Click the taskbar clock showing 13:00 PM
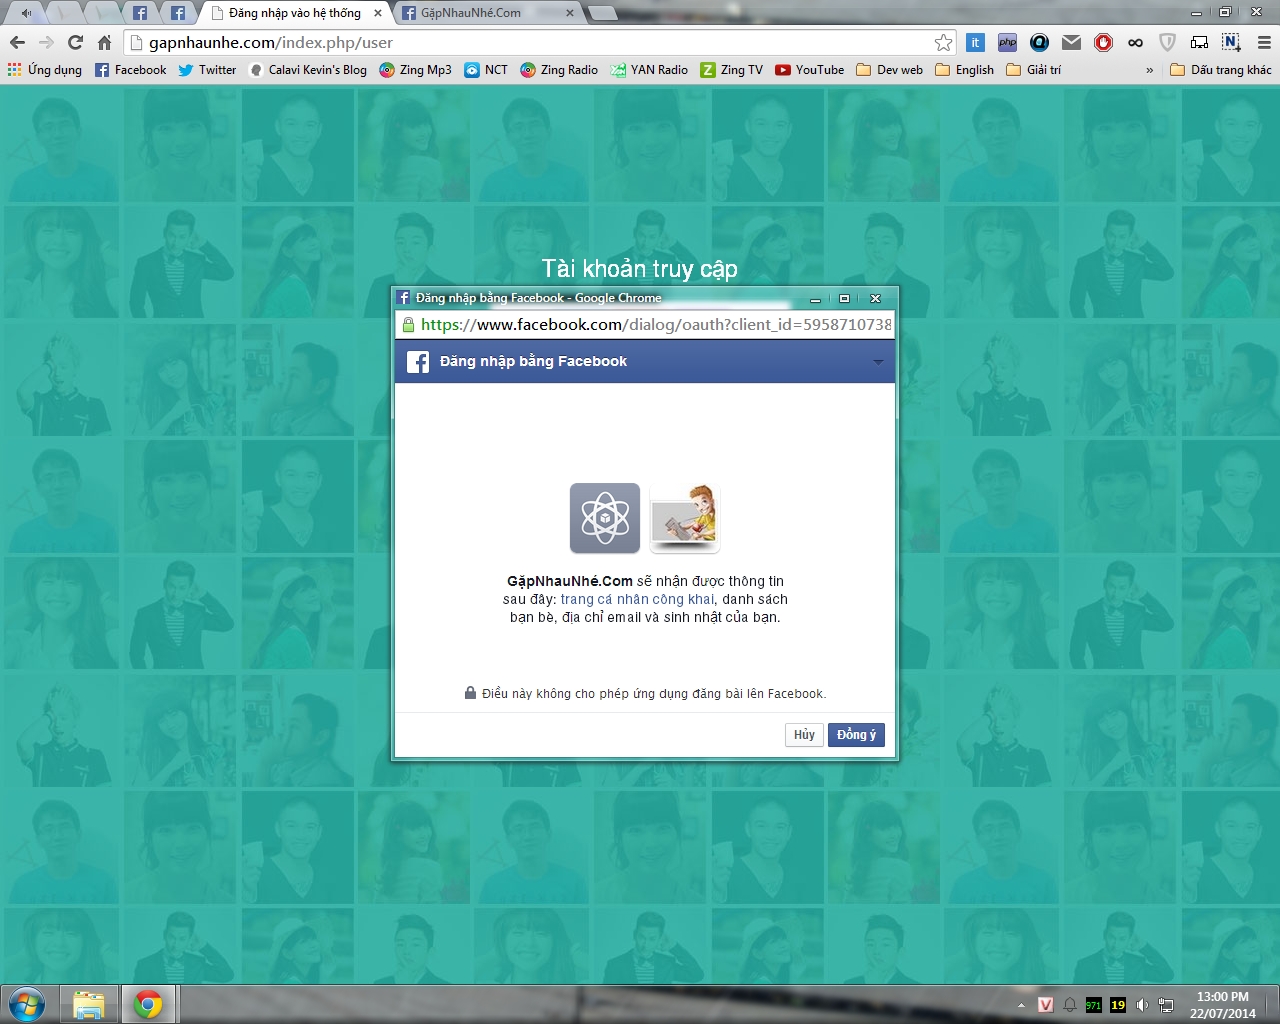The height and width of the screenshot is (1024, 1280). tap(1222, 1005)
